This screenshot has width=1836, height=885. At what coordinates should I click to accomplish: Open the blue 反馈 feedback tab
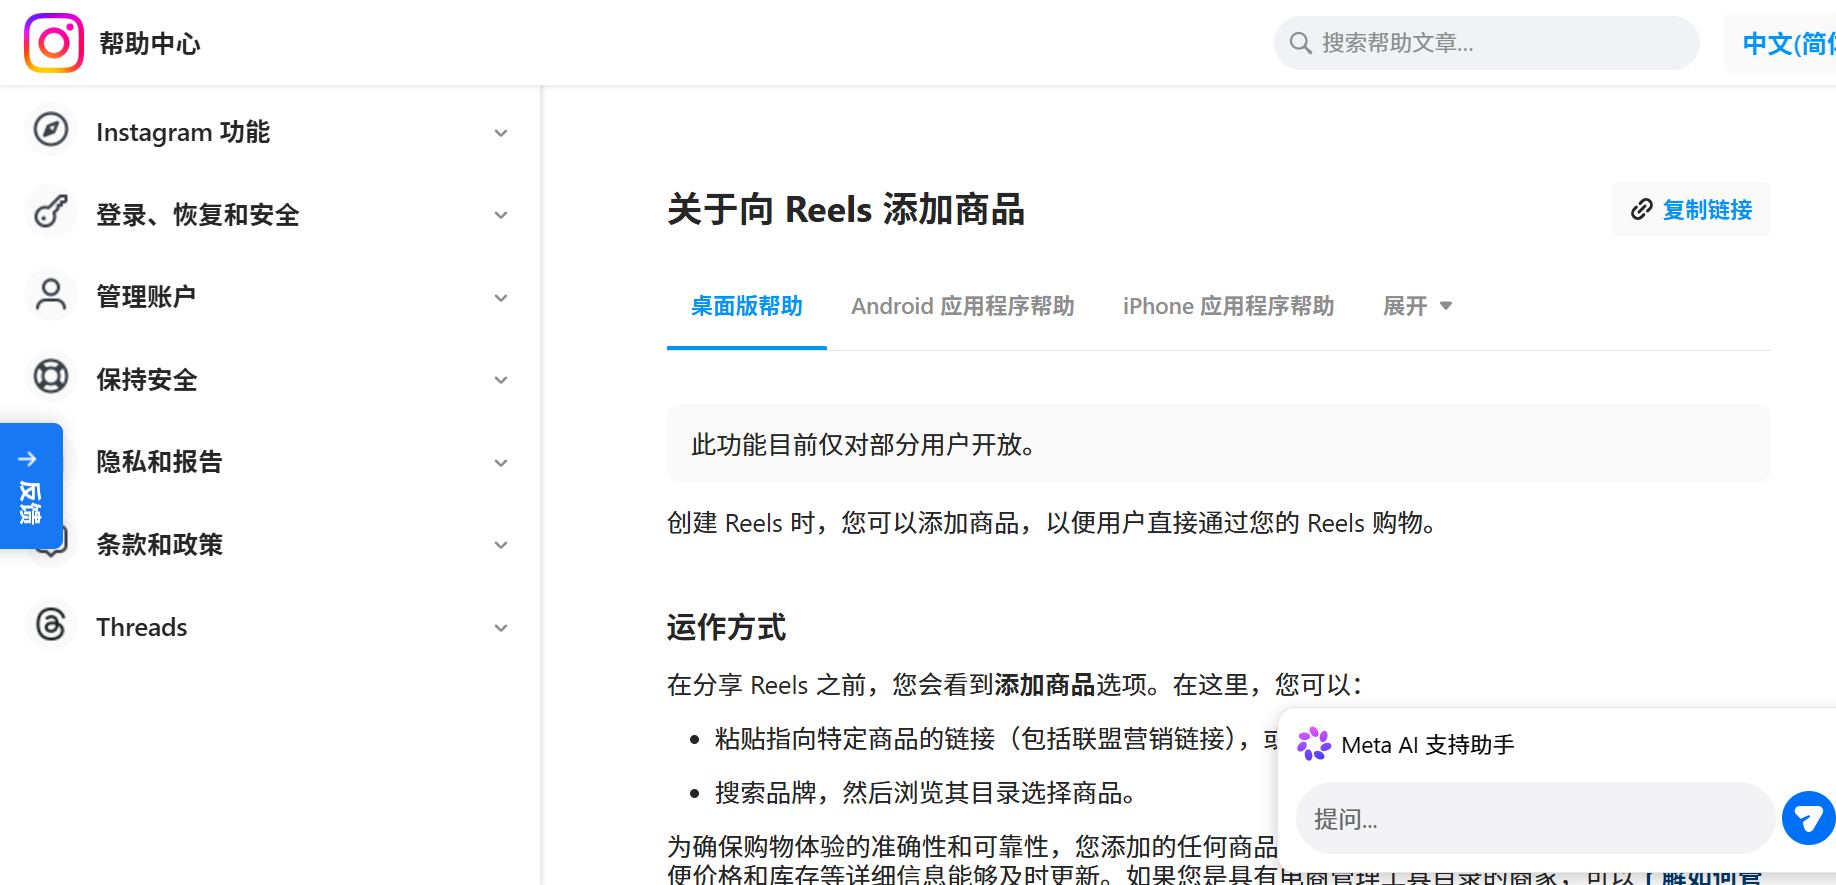31,486
